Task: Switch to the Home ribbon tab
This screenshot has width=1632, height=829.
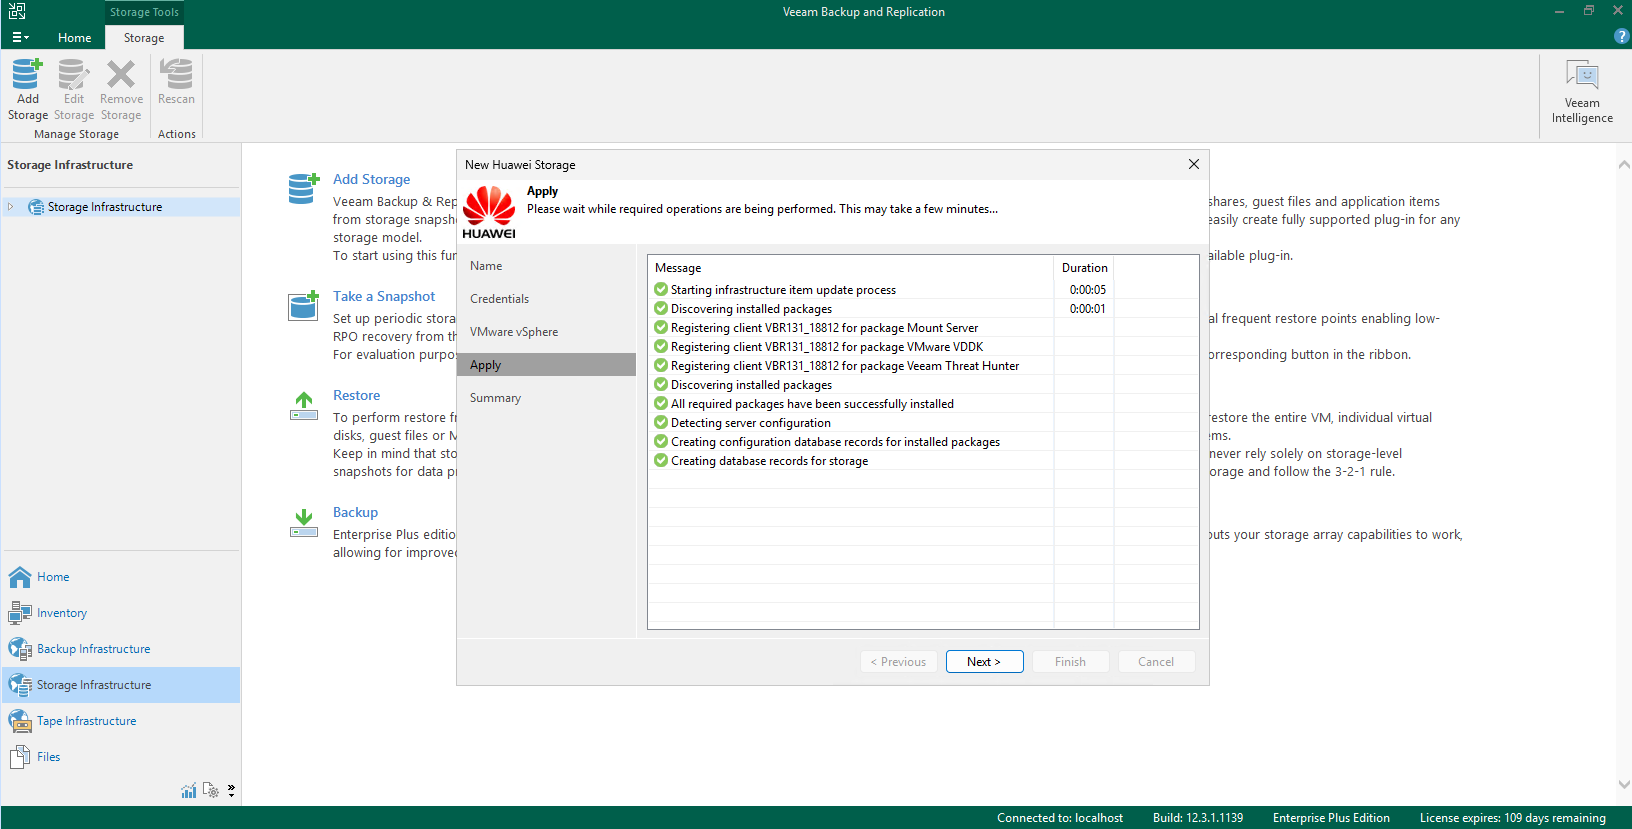Action: click(x=74, y=38)
